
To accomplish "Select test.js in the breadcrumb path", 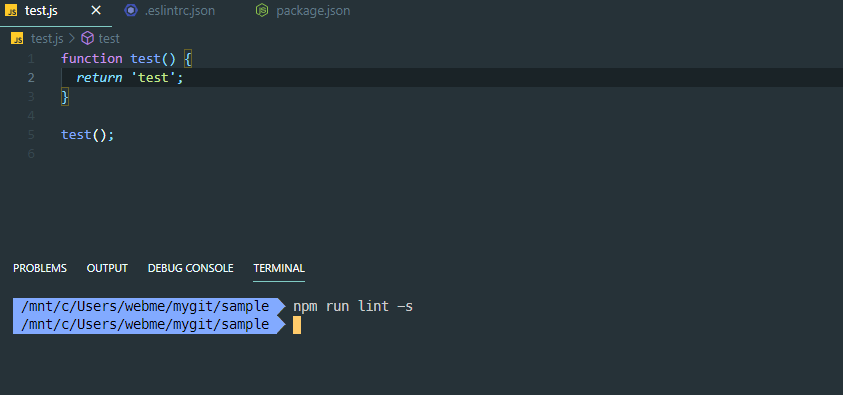I will click(47, 39).
